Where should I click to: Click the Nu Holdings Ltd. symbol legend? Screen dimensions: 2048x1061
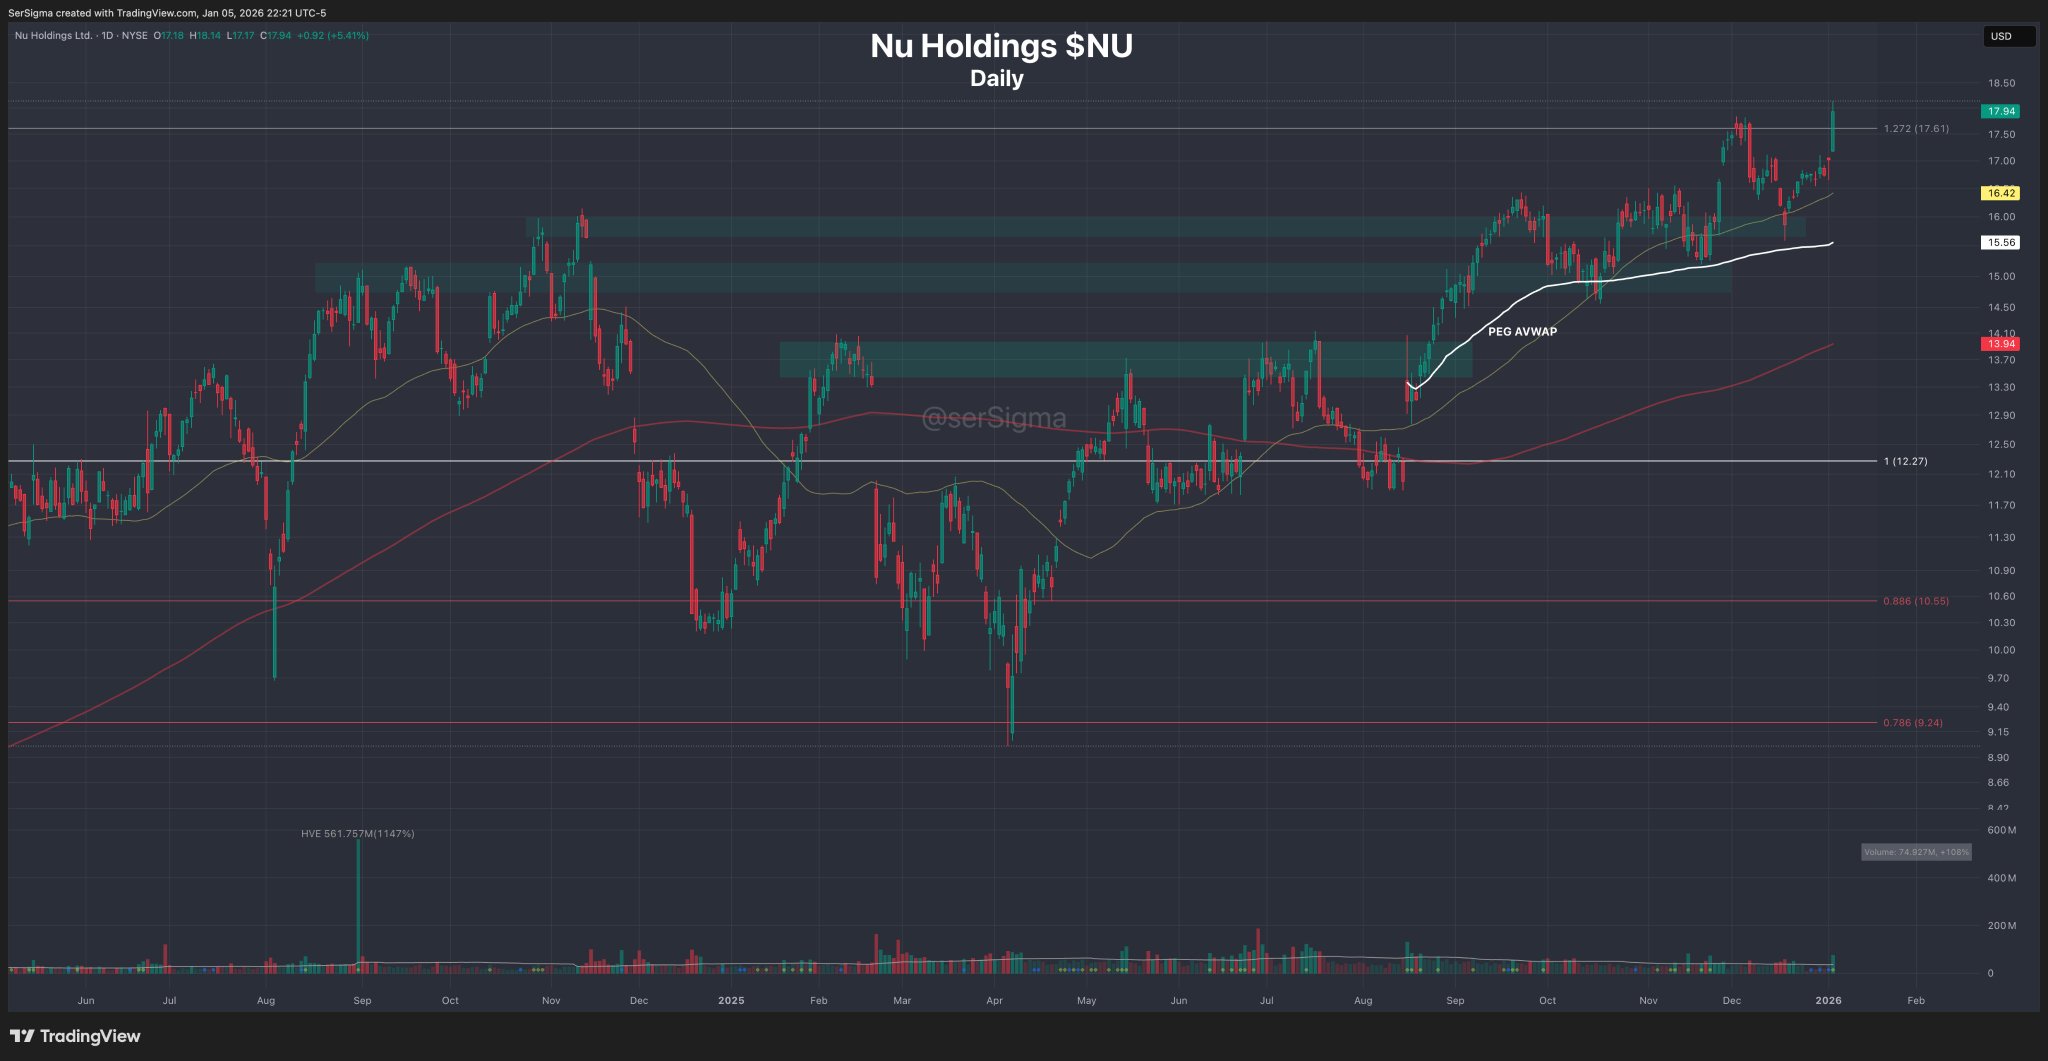pos(54,35)
